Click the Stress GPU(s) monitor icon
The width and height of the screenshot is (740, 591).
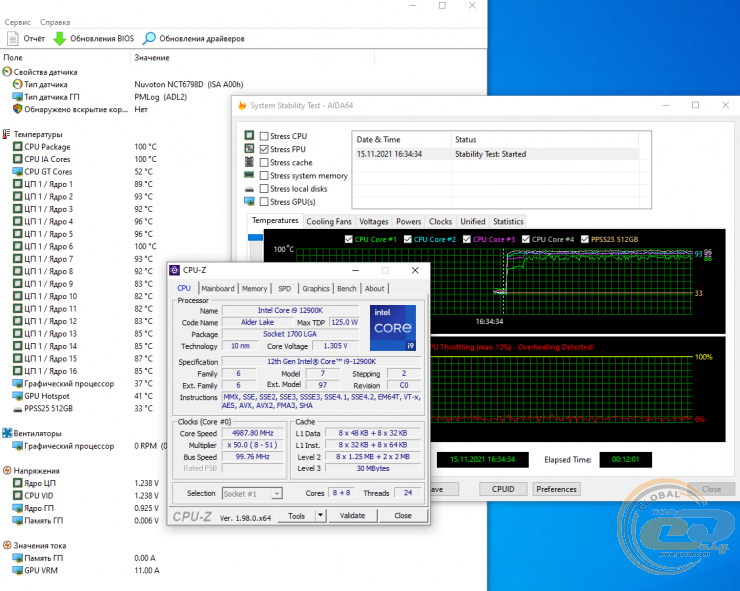[x=249, y=202]
